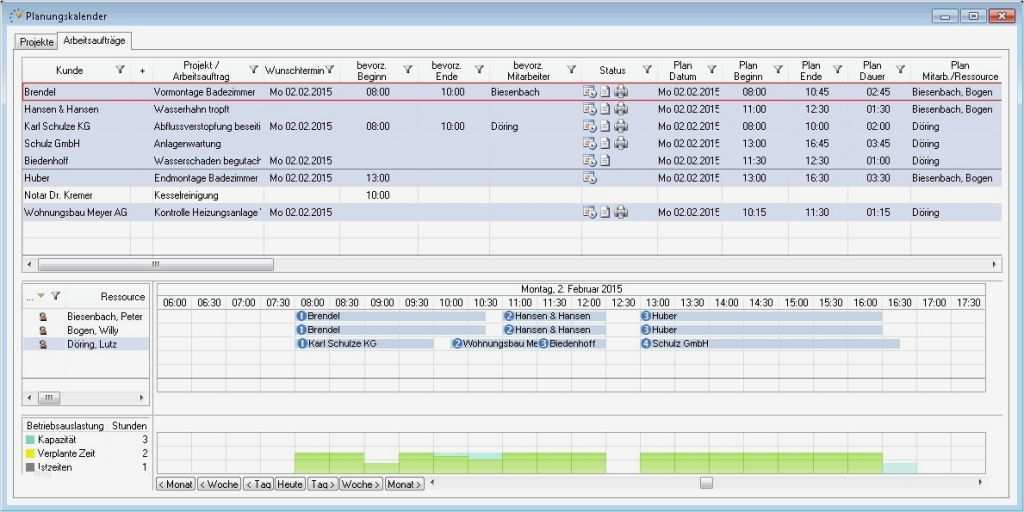Click person icon beside Döring, Lutz
1024x512 pixels.
(43, 344)
